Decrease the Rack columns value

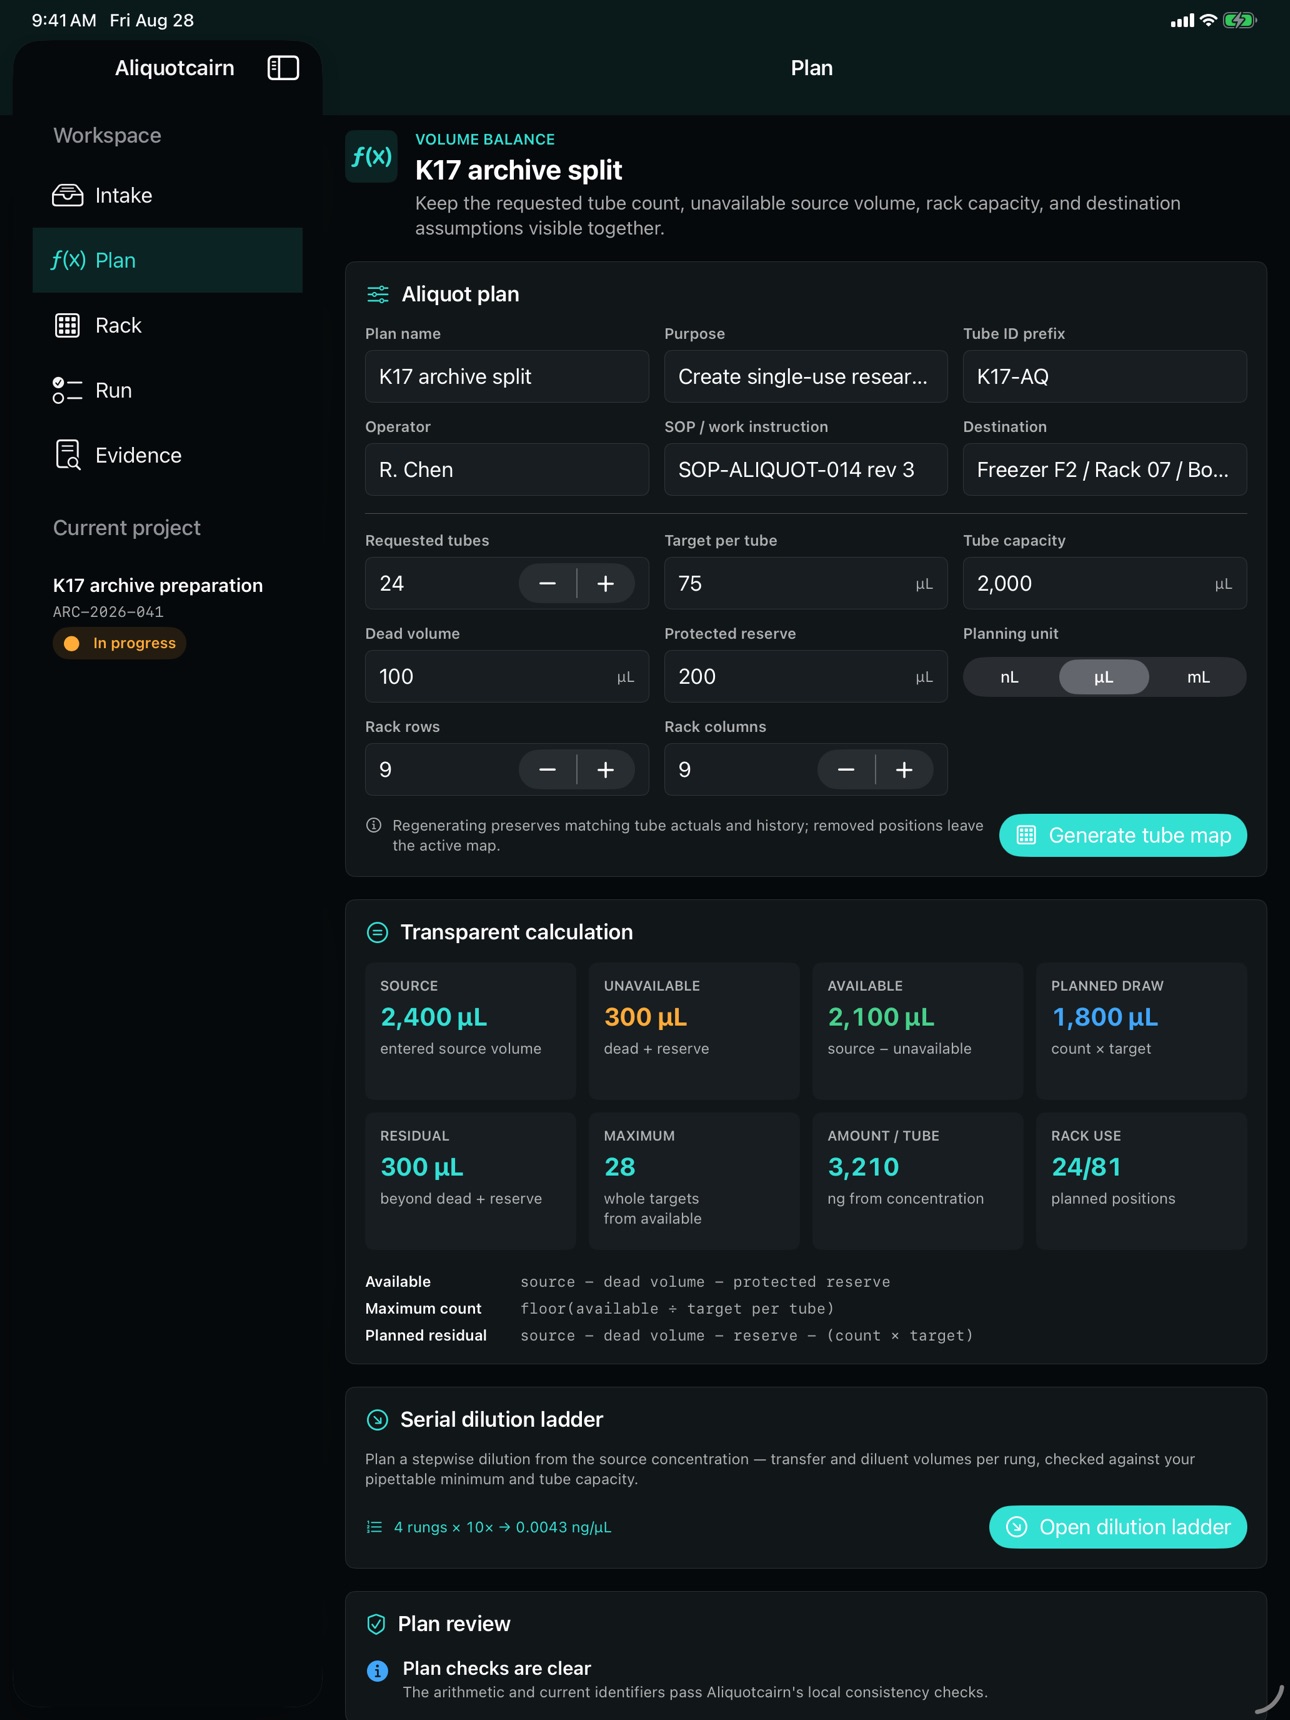pyautogui.click(x=846, y=769)
